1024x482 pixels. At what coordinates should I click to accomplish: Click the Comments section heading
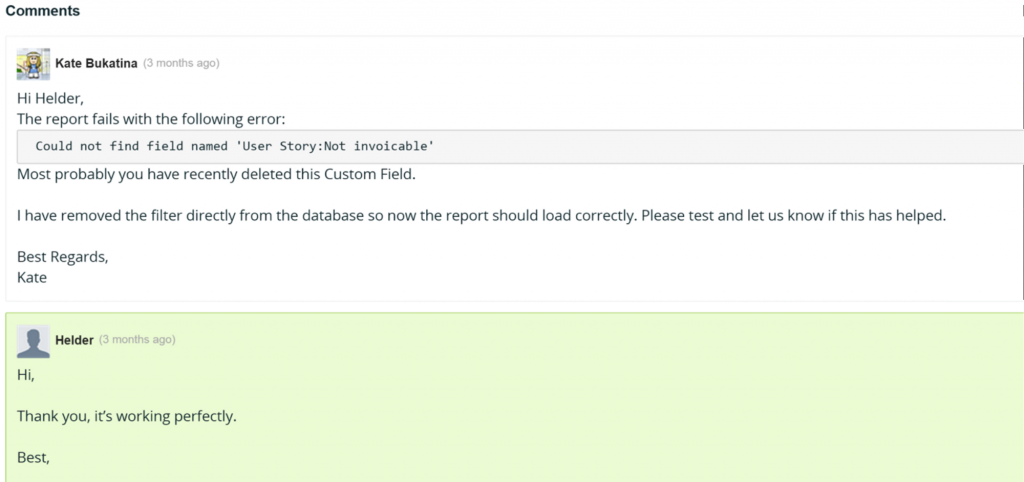pos(42,11)
